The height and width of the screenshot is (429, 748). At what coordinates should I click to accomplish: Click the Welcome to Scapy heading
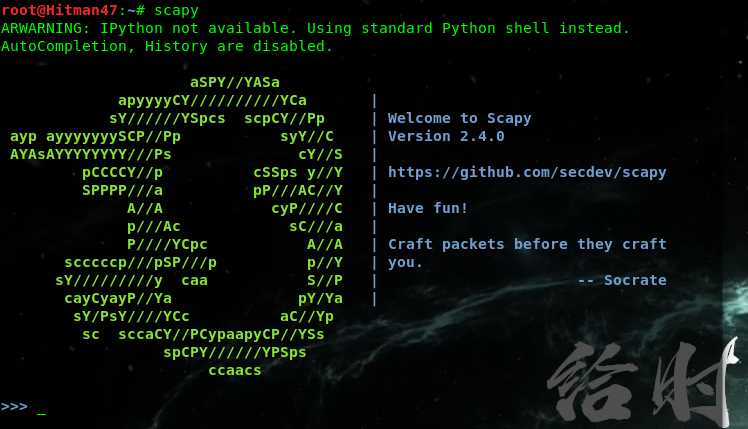pyautogui.click(x=459, y=118)
